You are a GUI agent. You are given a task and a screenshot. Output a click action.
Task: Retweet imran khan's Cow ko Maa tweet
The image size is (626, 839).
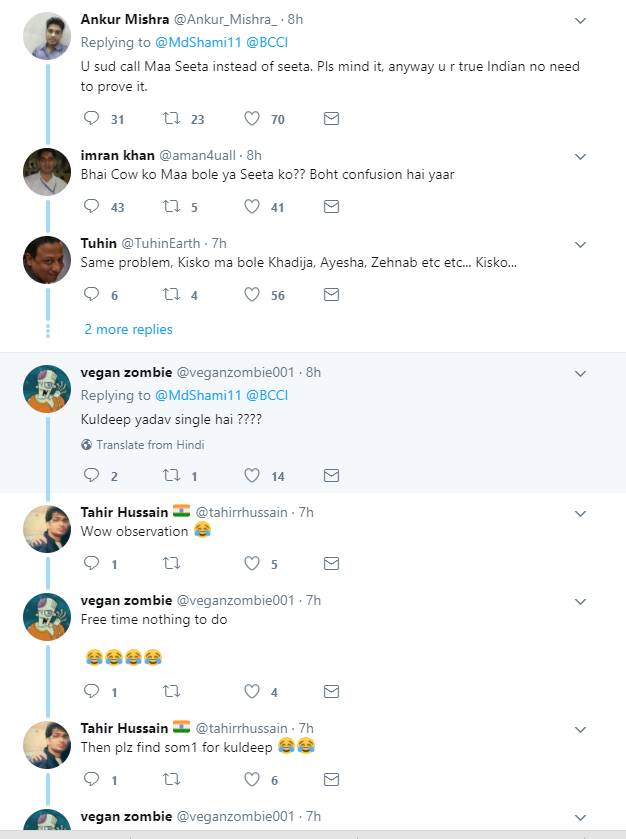coord(172,207)
